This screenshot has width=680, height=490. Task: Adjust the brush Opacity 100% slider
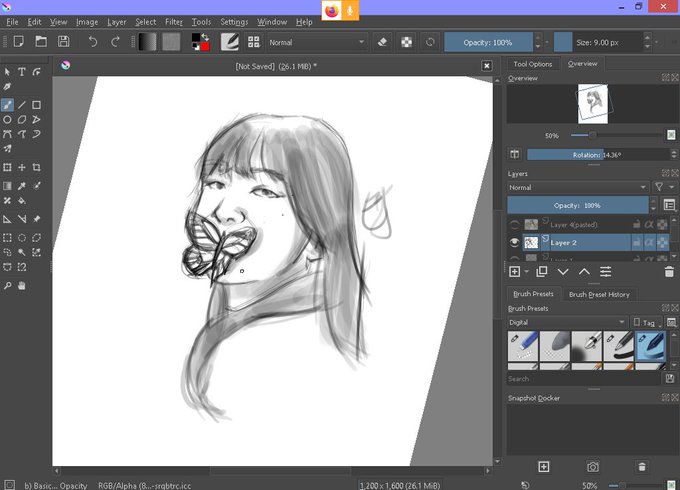(x=489, y=42)
